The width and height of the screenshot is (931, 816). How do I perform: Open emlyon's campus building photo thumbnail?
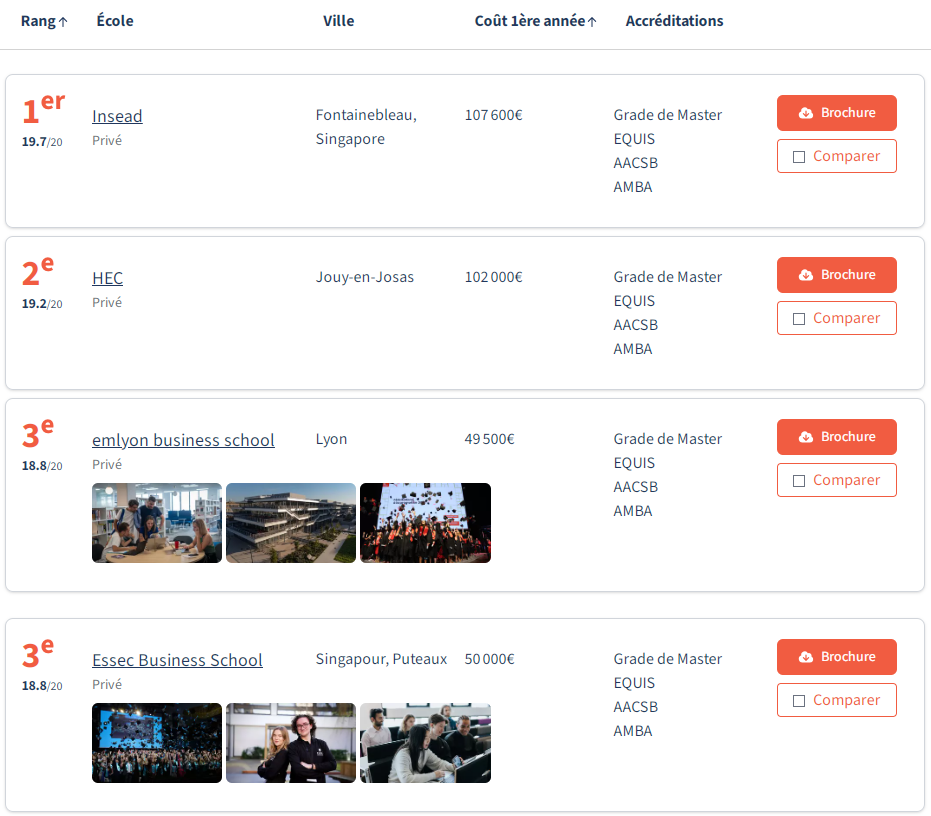291,523
